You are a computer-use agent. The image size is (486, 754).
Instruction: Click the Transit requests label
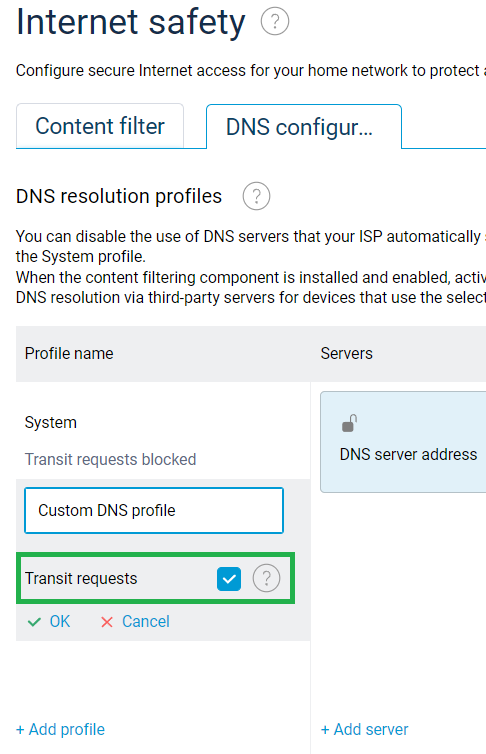point(81,578)
